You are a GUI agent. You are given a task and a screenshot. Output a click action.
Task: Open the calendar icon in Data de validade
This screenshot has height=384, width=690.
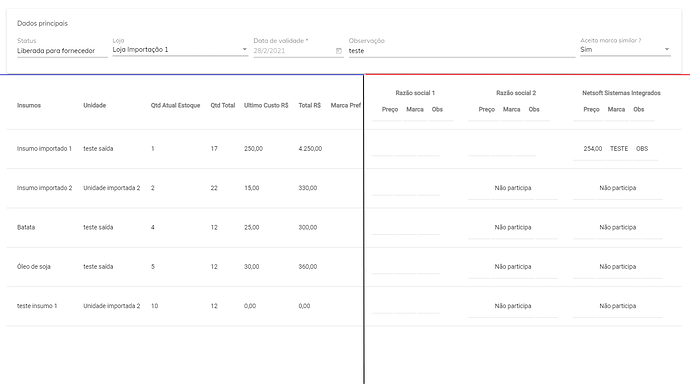[x=338, y=51]
